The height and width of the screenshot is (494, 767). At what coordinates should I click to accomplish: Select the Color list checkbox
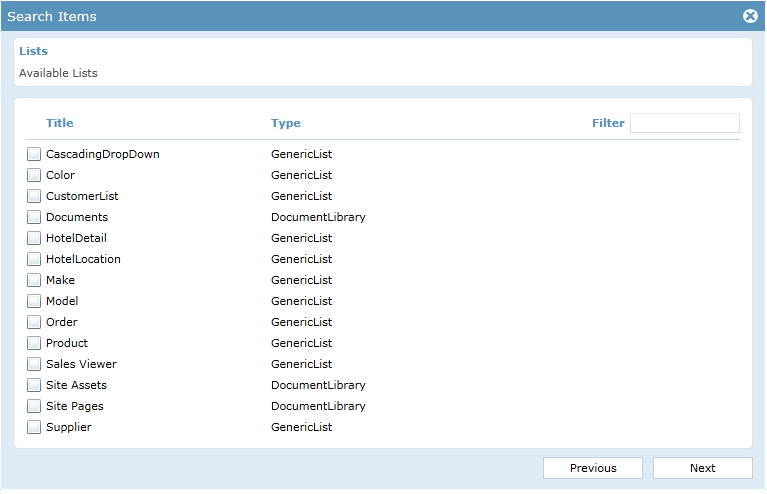[x=34, y=175]
